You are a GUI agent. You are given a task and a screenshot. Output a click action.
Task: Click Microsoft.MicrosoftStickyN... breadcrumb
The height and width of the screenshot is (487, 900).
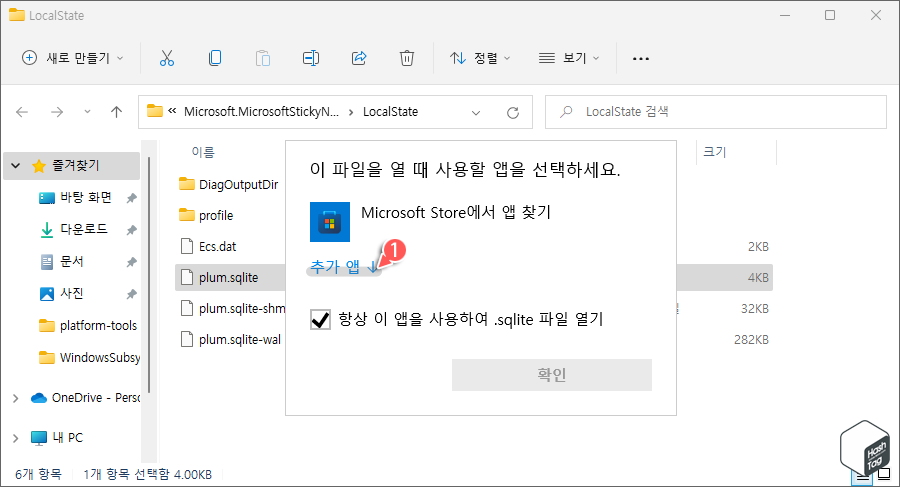pyautogui.click(x=261, y=111)
